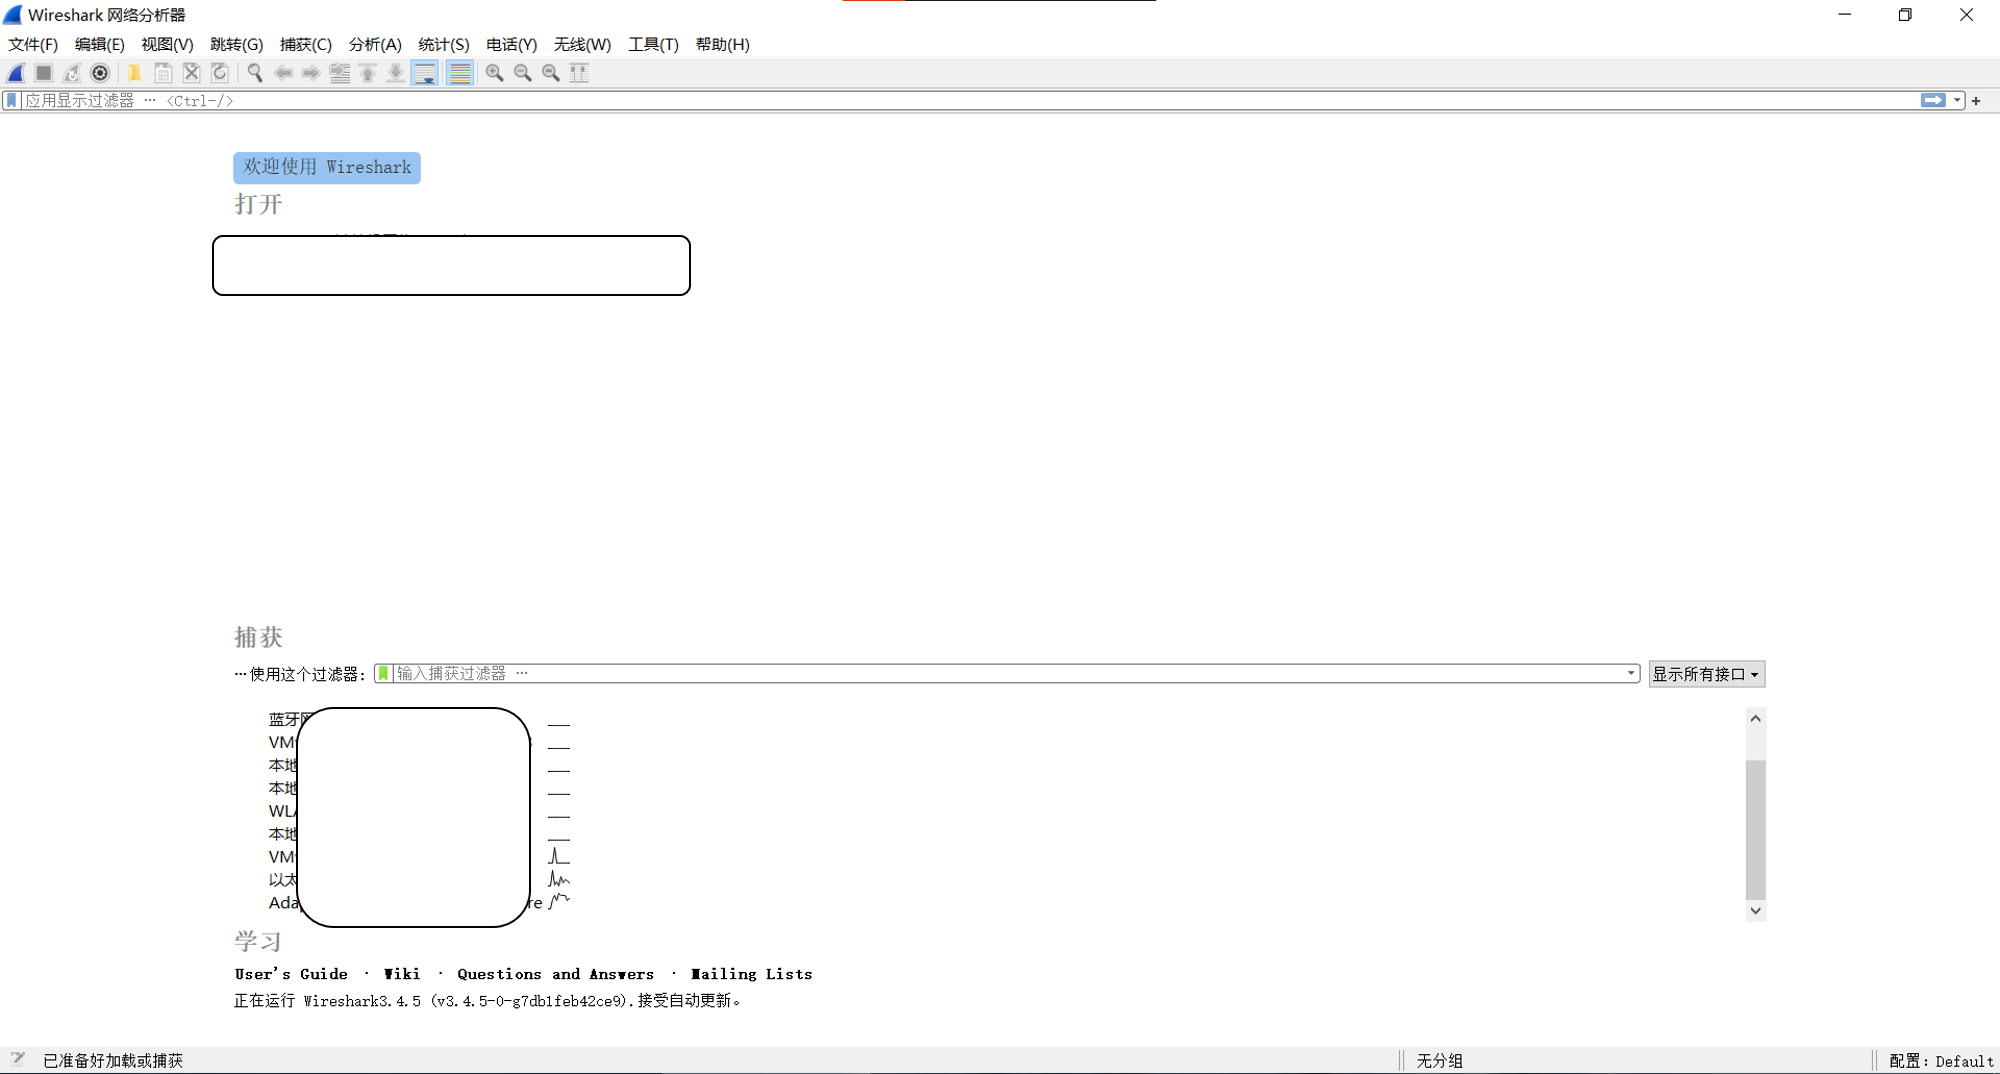Click 已准备好加载或捕获 status message

click(x=112, y=1061)
